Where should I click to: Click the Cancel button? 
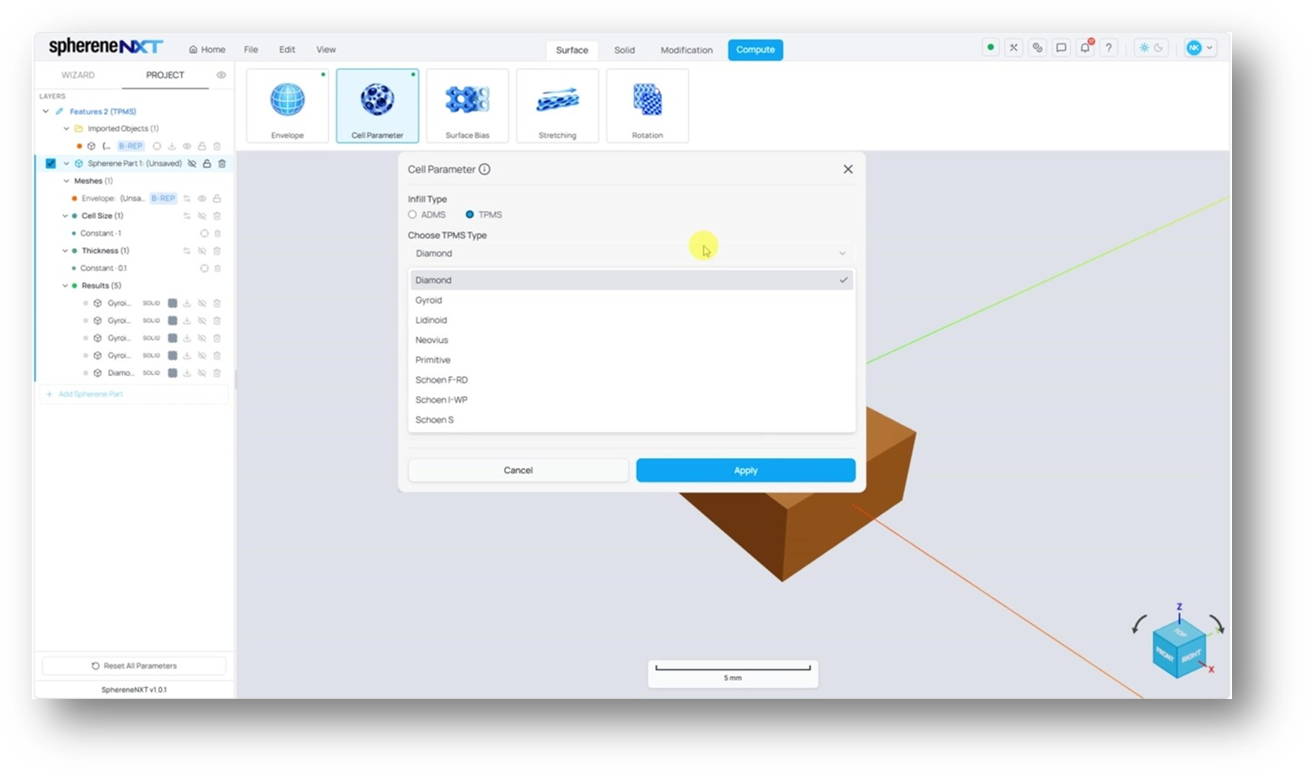coord(518,470)
